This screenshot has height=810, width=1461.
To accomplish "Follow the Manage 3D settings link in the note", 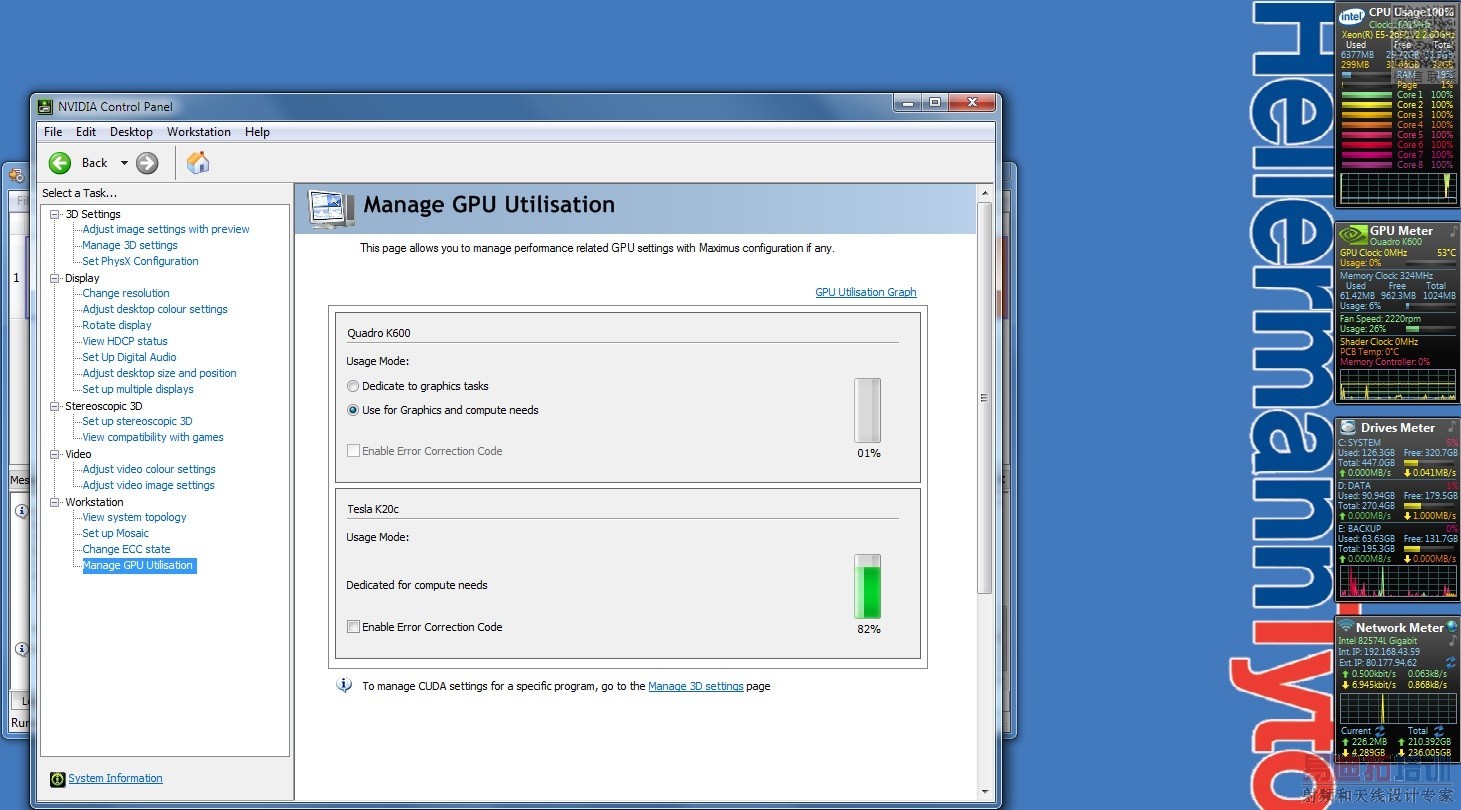I will tap(696, 686).
